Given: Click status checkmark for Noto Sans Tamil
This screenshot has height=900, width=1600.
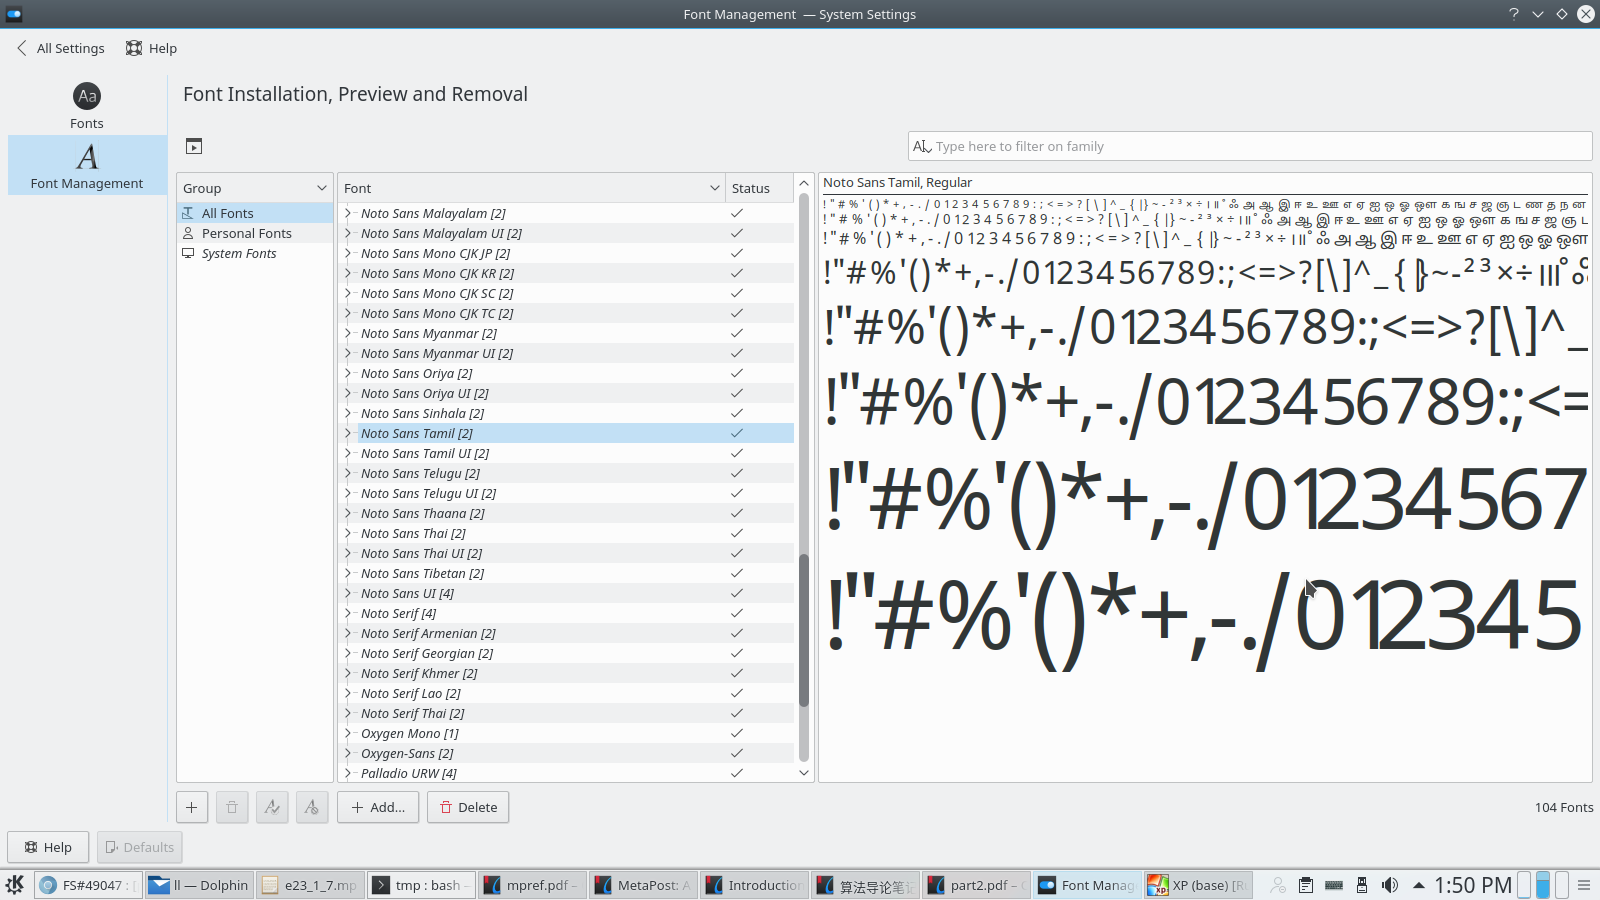Looking at the screenshot, I should [x=737, y=433].
